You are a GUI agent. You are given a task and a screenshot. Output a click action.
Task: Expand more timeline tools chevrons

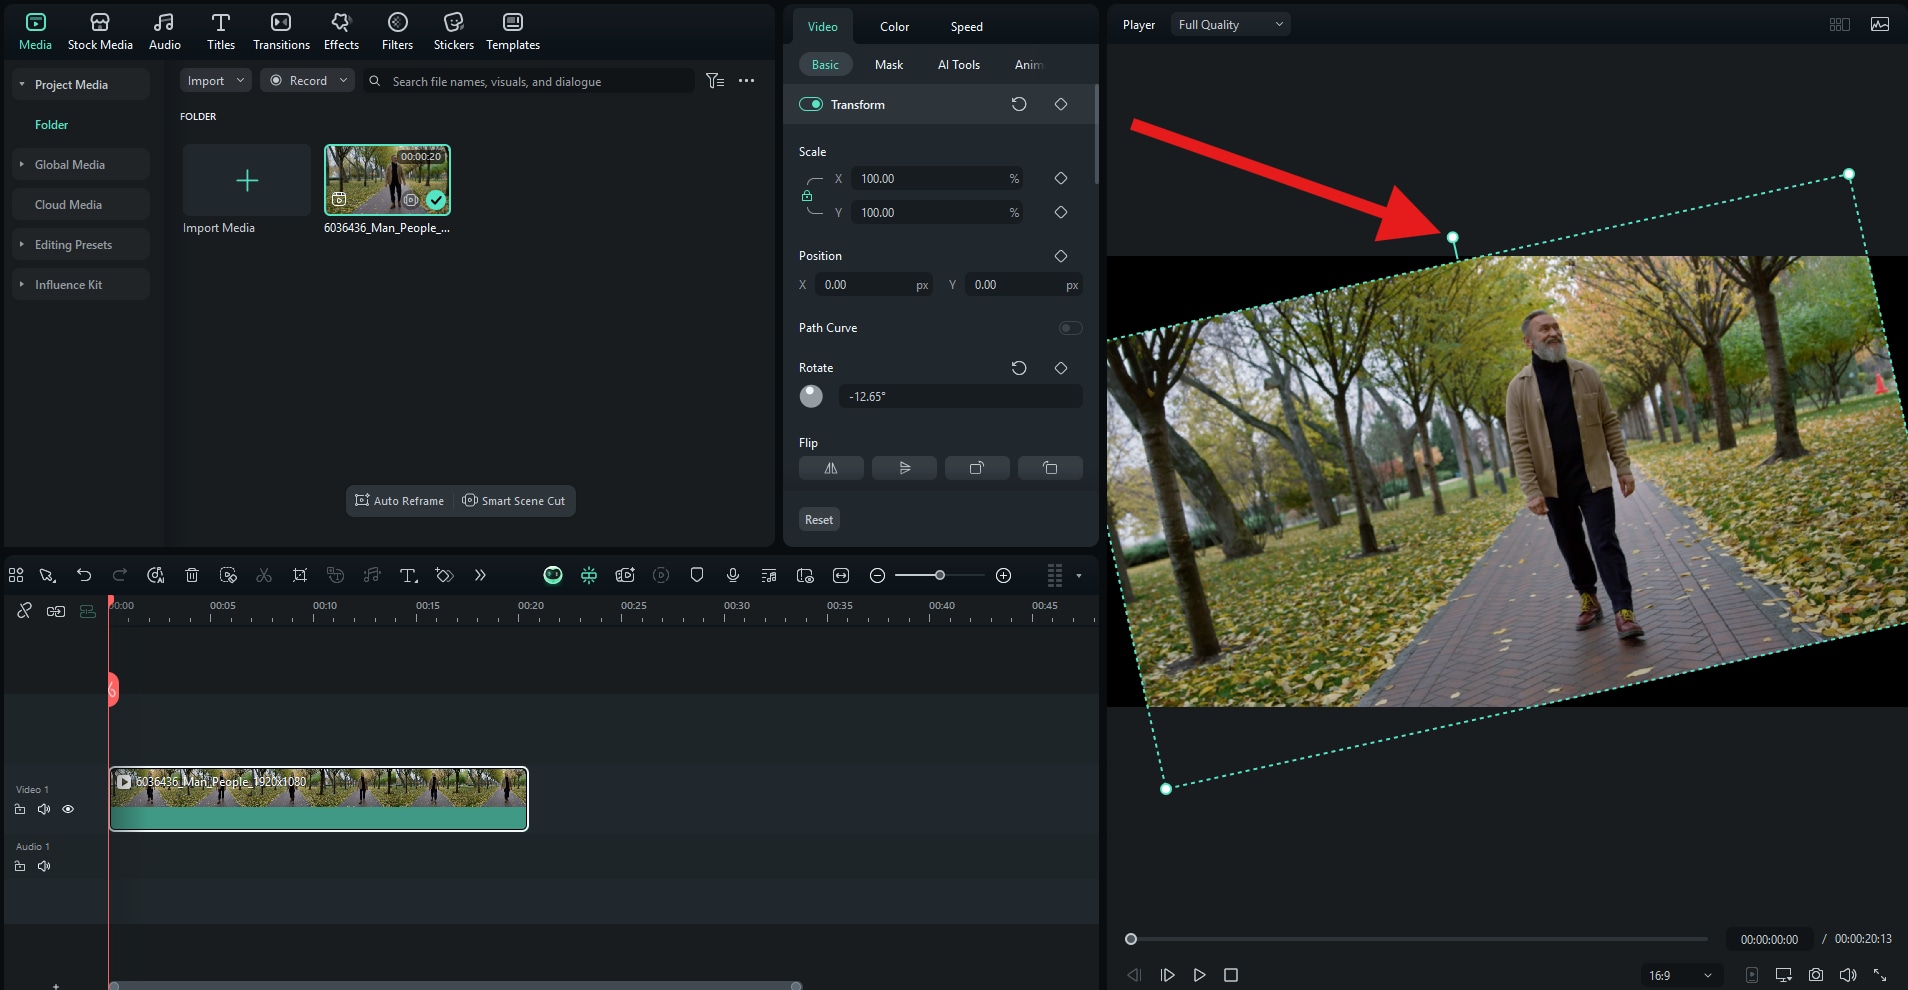(x=480, y=575)
